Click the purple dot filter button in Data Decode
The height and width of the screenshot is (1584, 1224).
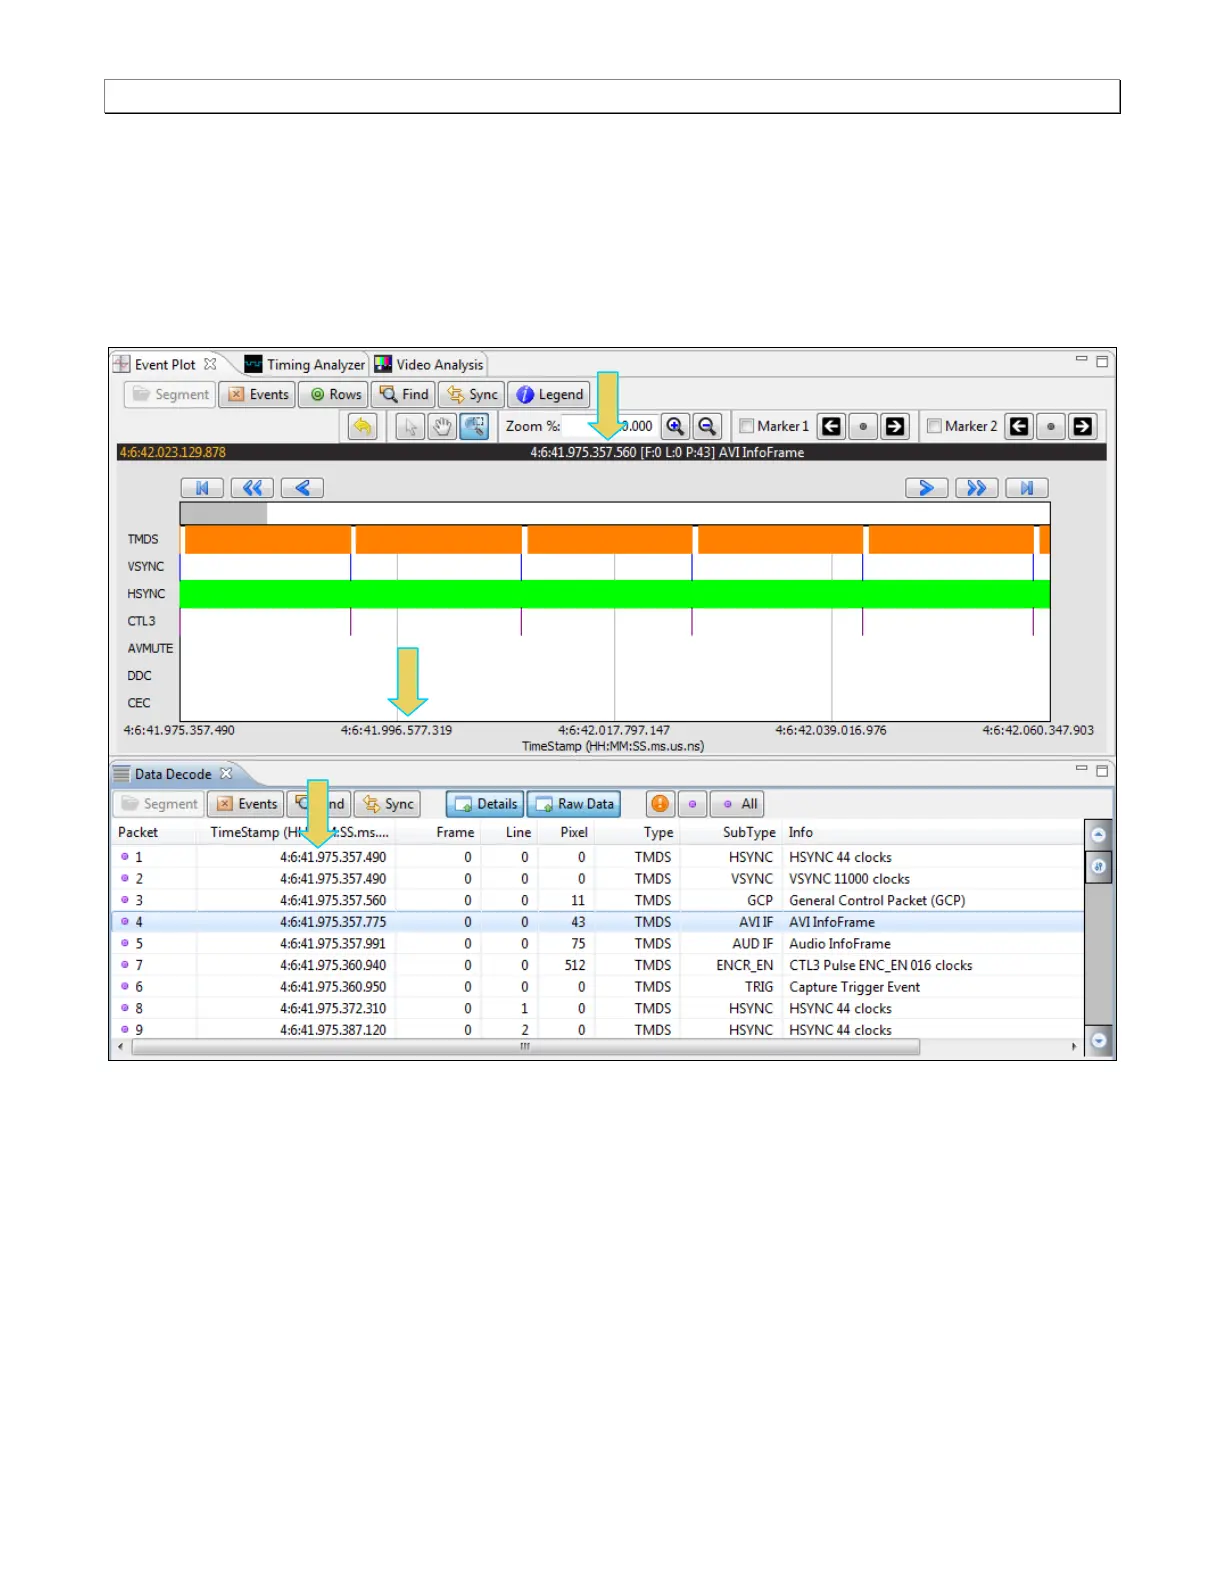pos(692,804)
